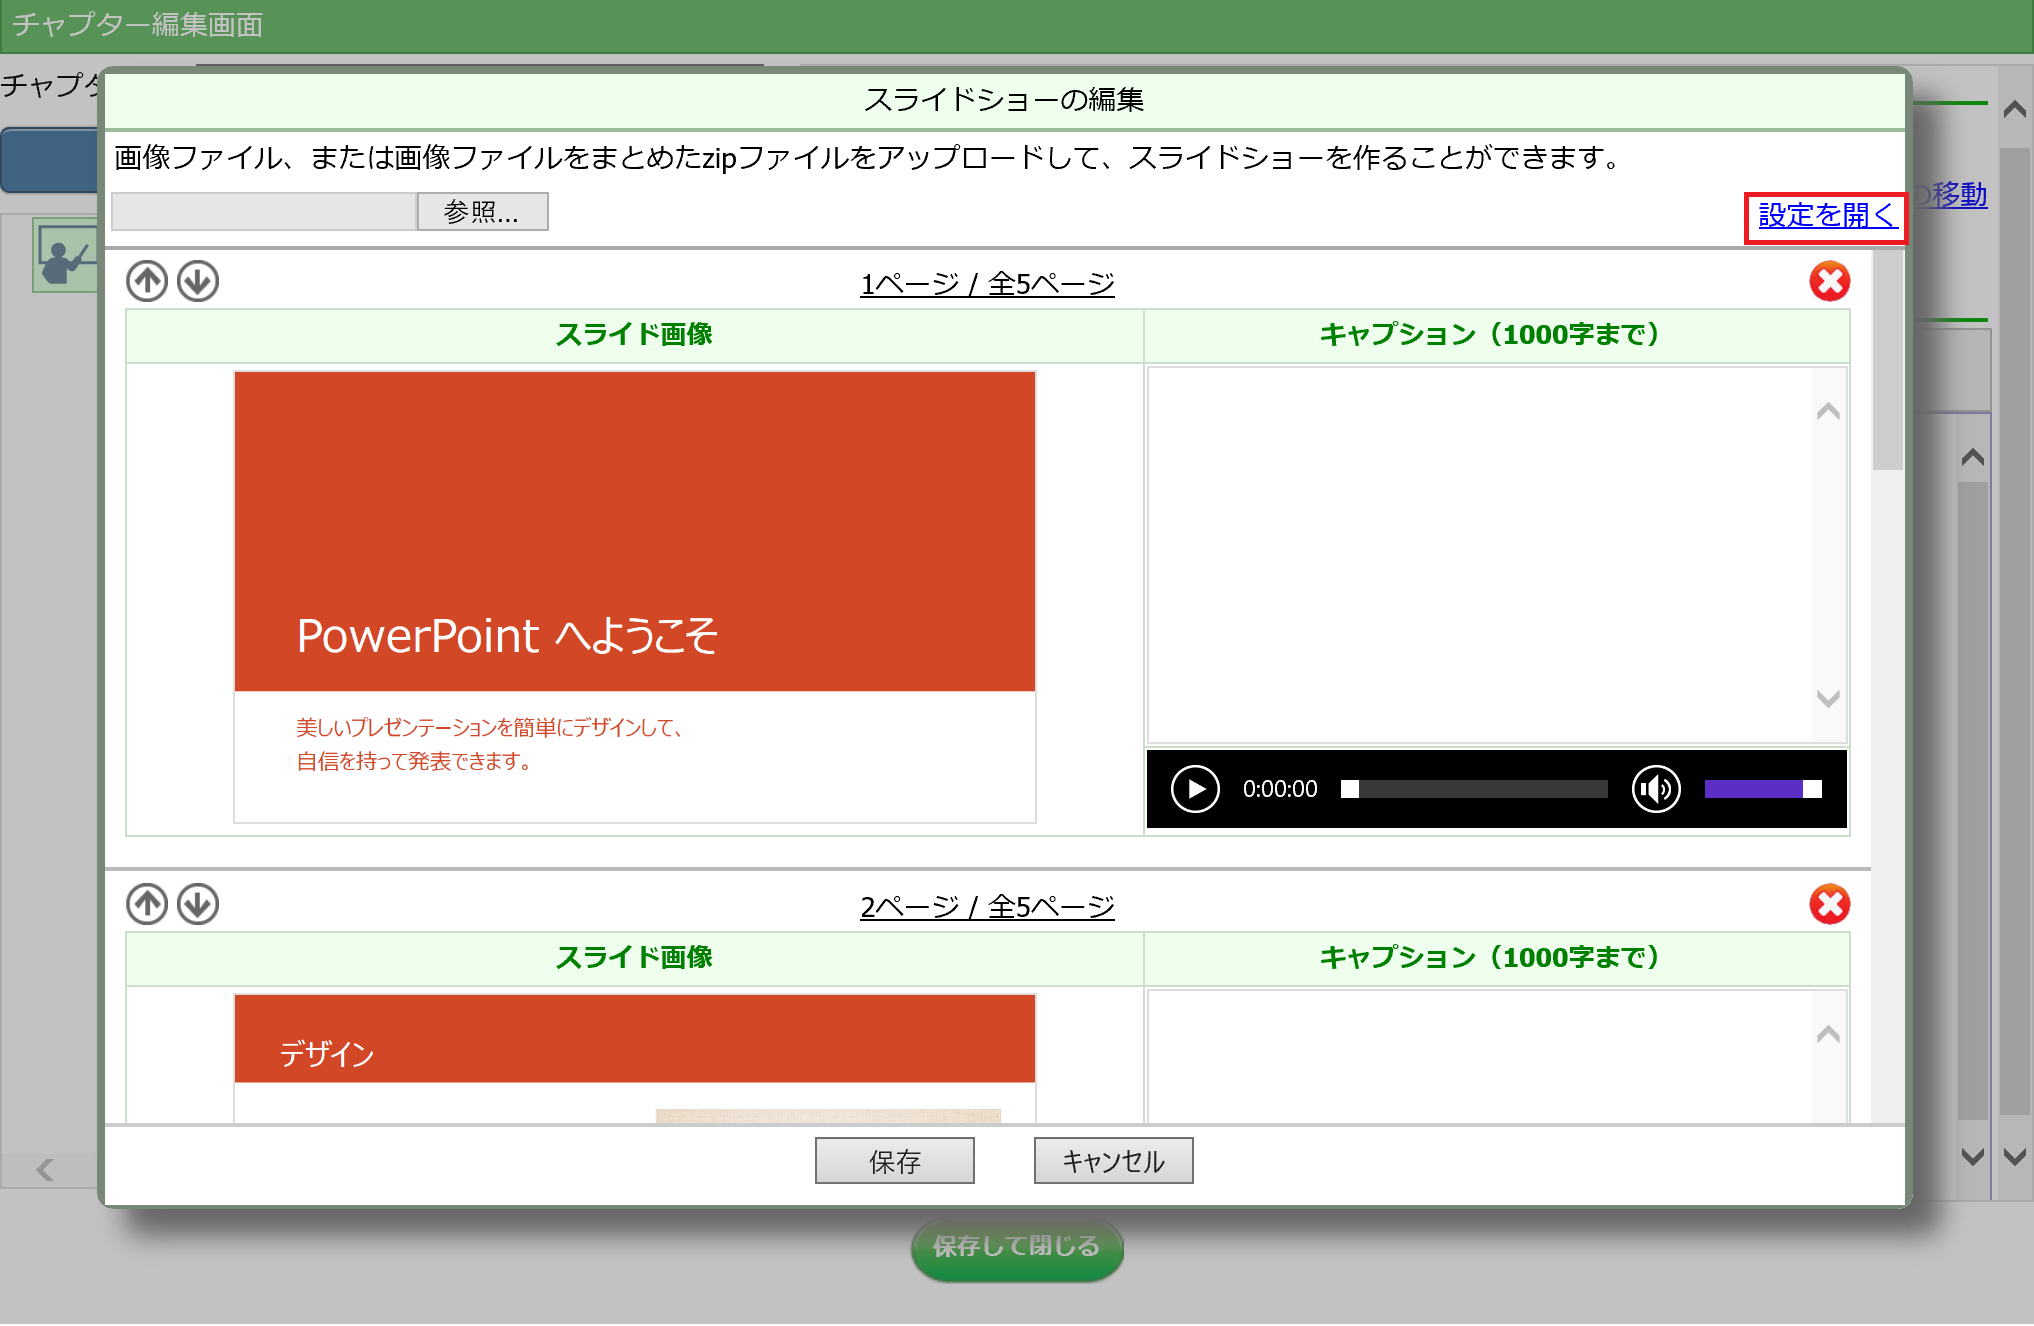Screen dimensions: 2034x1326
Task: Click the キャンセル button
Action: [x=1114, y=1161]
